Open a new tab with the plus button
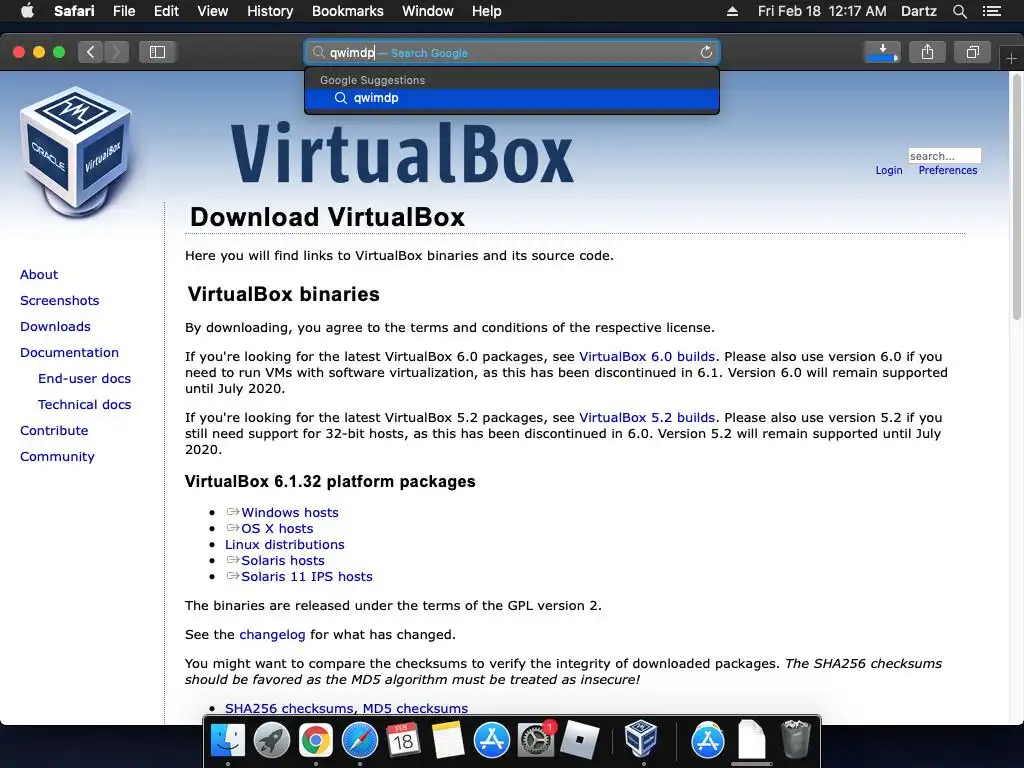 tap(1011, 59)
